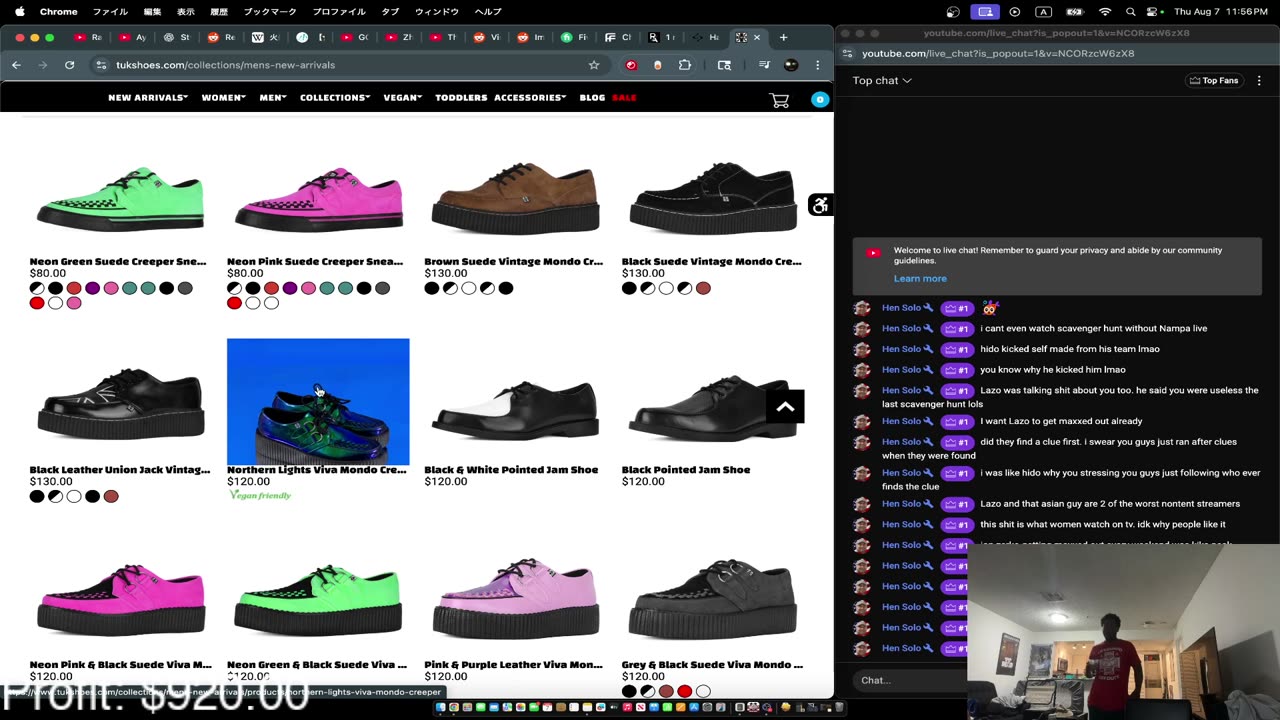Screen dimensions: 1280x720
Task: Open the ウィンドウ menu in the menu bar
Action: click(437, 12)
